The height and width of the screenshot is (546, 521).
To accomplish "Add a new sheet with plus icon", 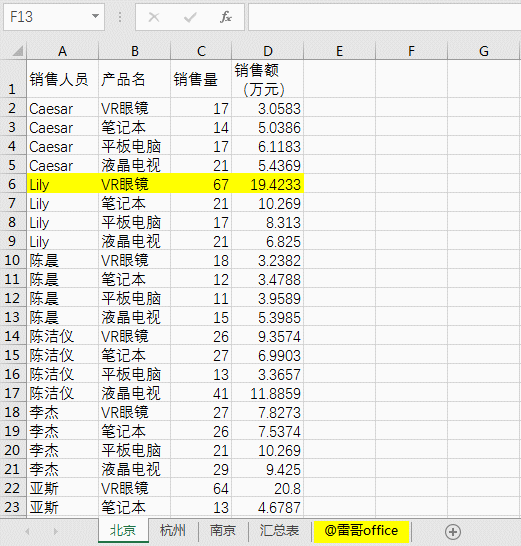I will point(453,532).
